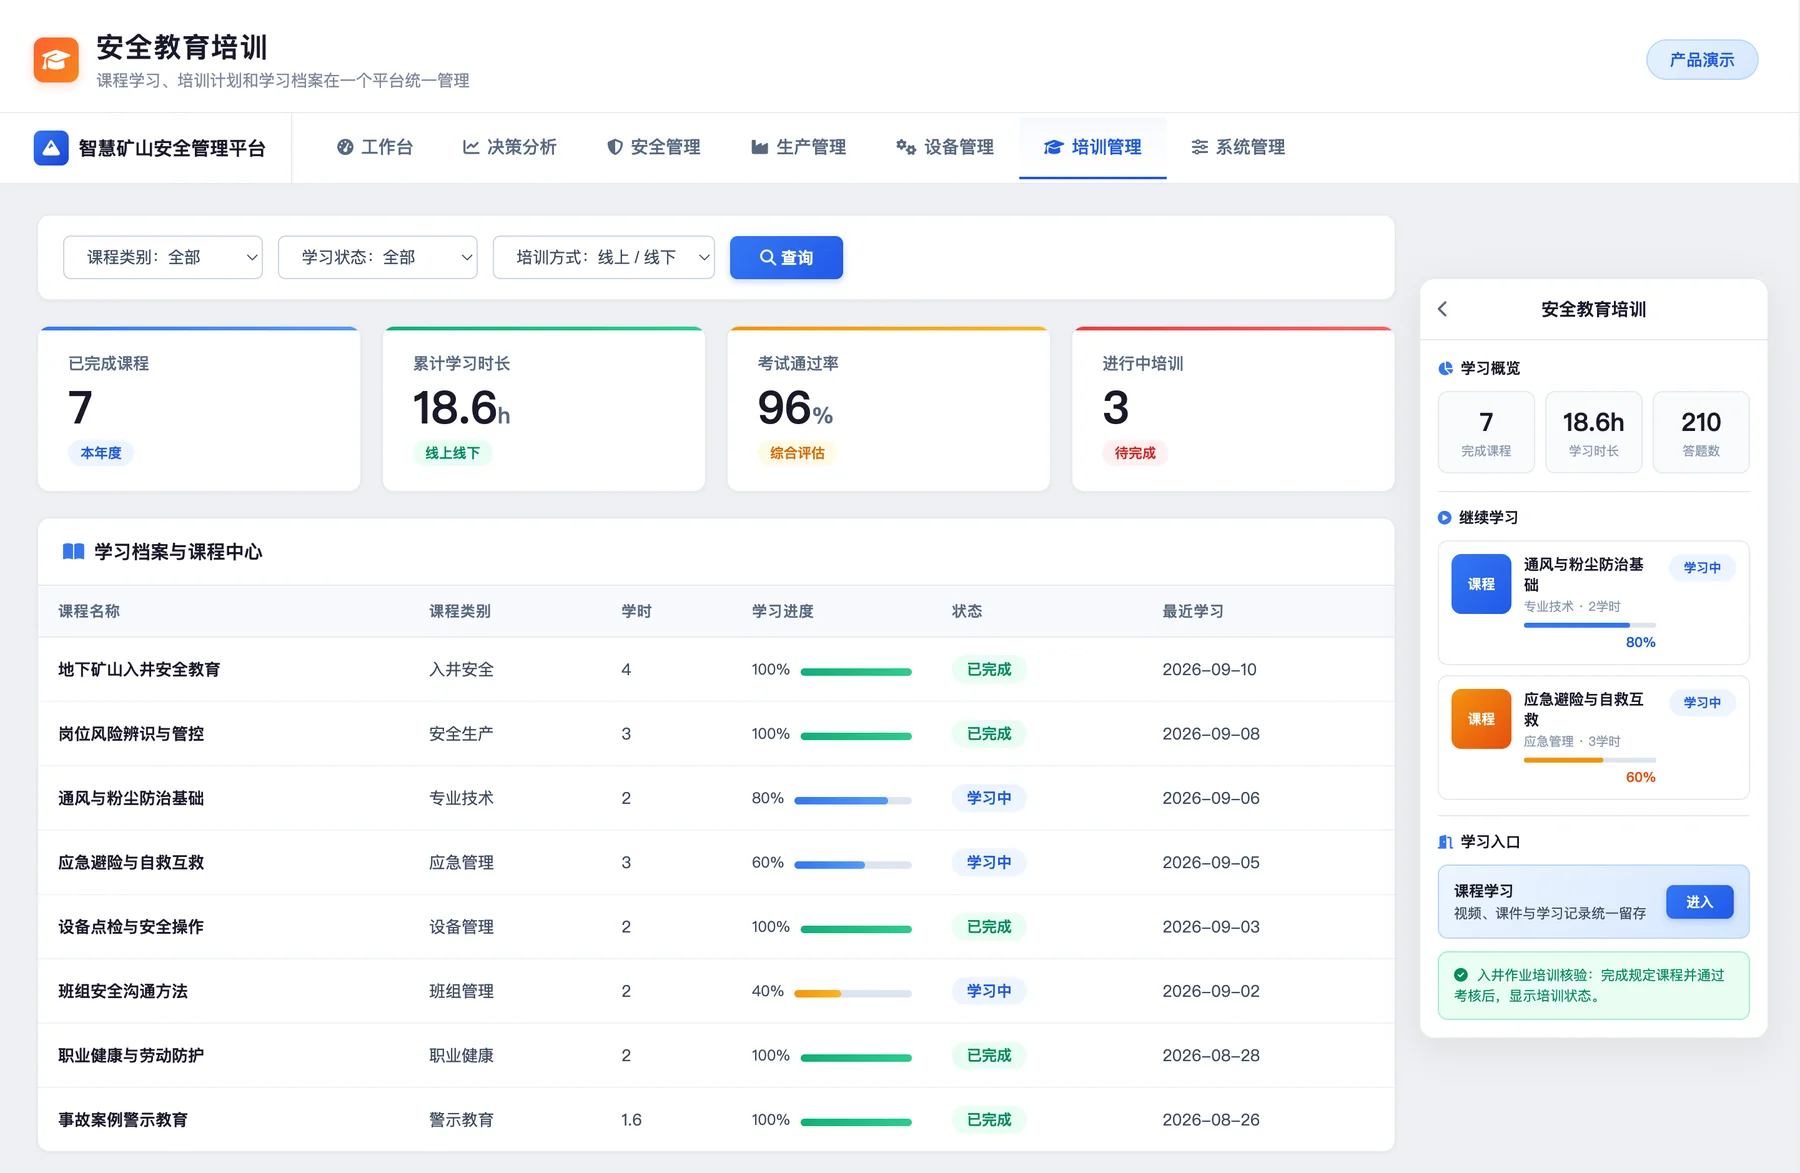Screen dimensions: 1800x1173
Task: Switch to the 生产管理 tab
Action: tap(799, 148)
